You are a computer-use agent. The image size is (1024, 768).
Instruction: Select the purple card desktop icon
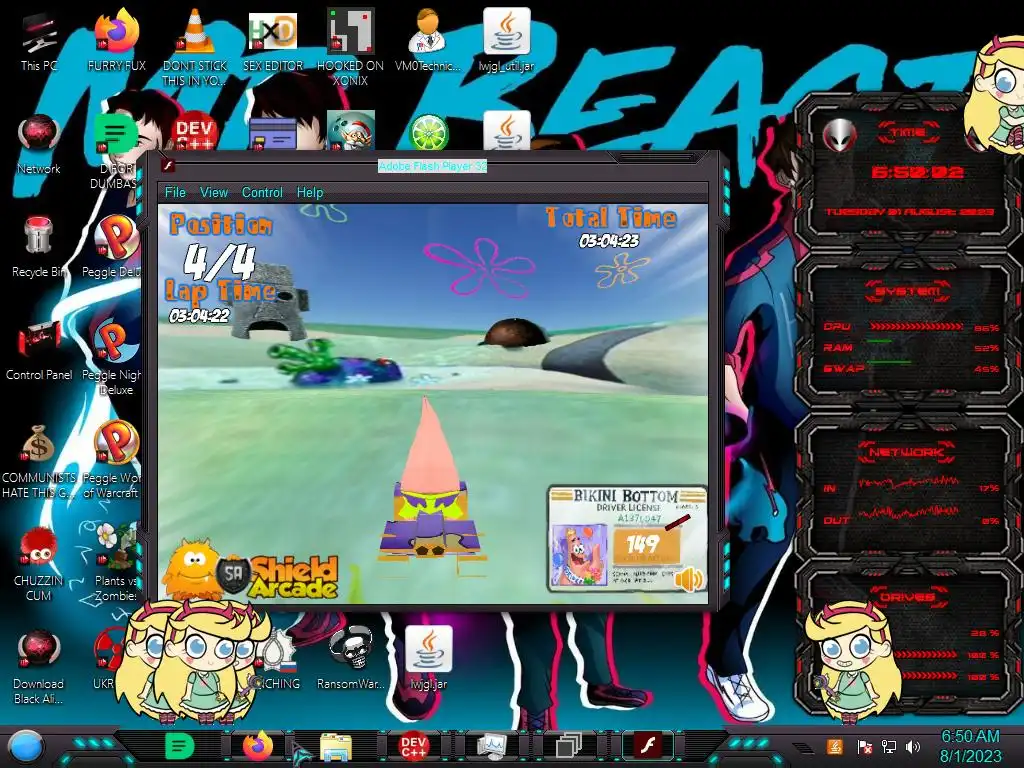[272, 133]
